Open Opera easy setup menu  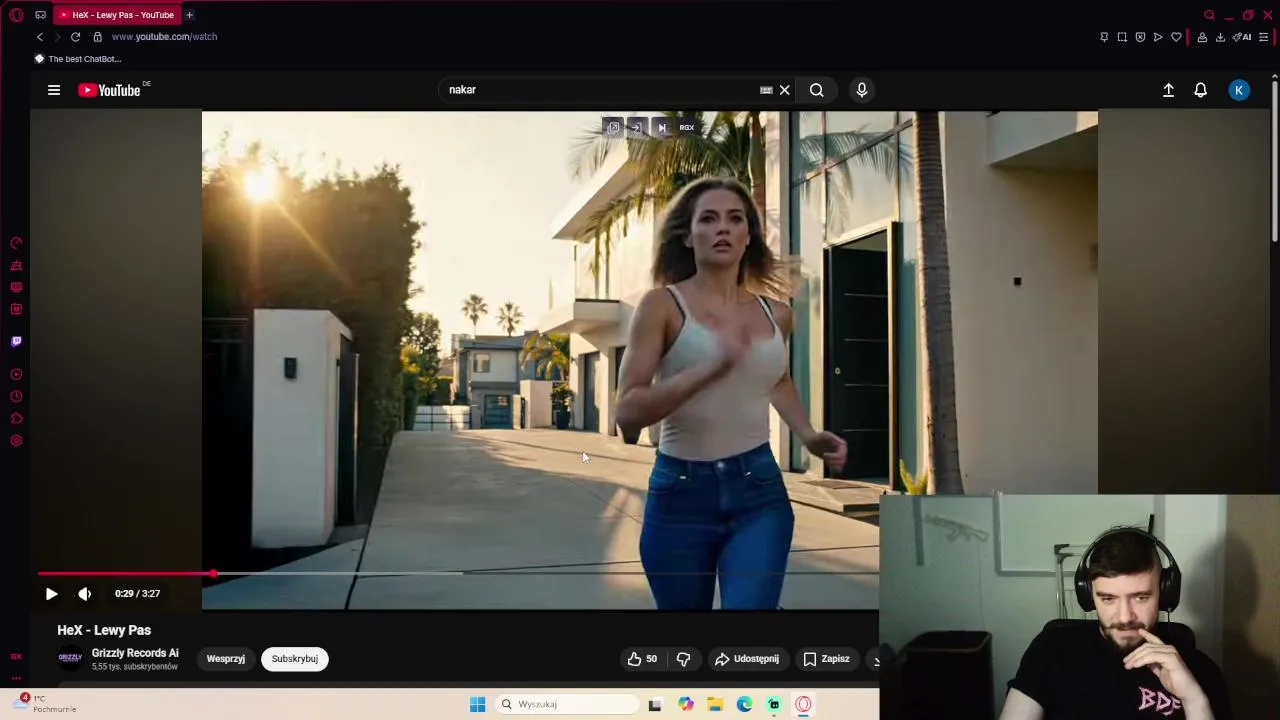point(1265,37)
